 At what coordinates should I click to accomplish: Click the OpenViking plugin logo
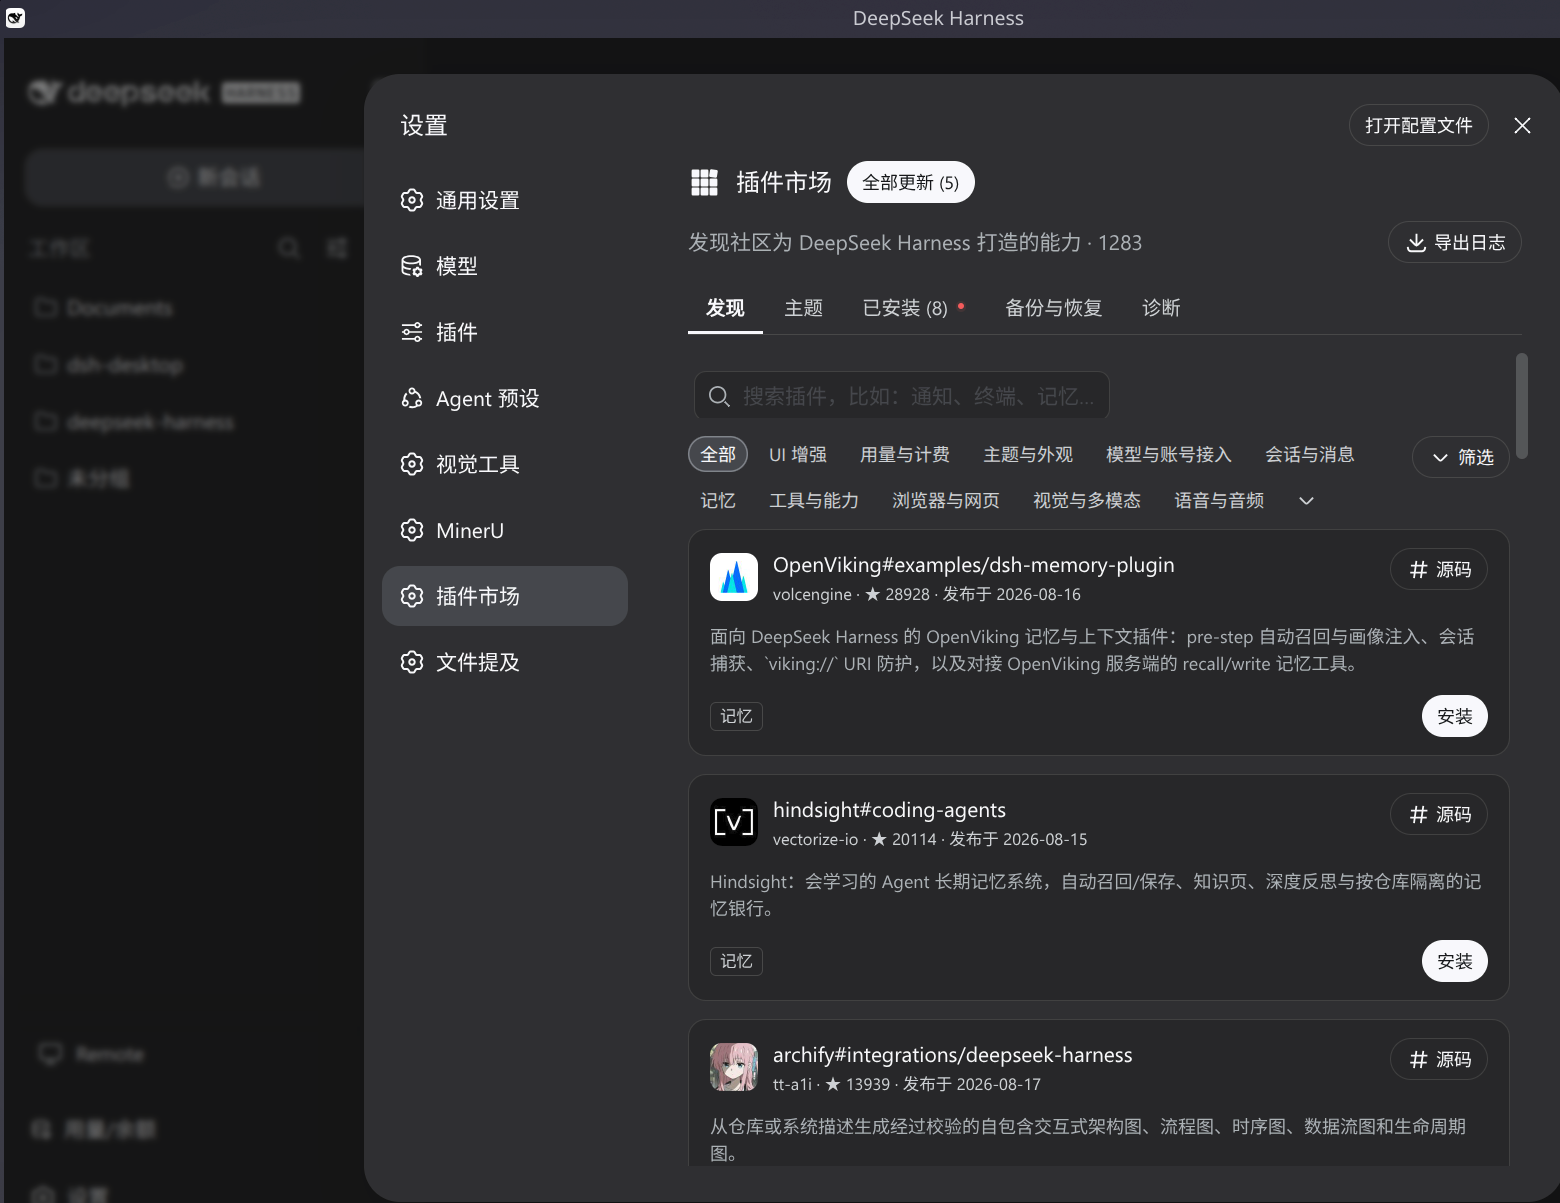point(734,577)
